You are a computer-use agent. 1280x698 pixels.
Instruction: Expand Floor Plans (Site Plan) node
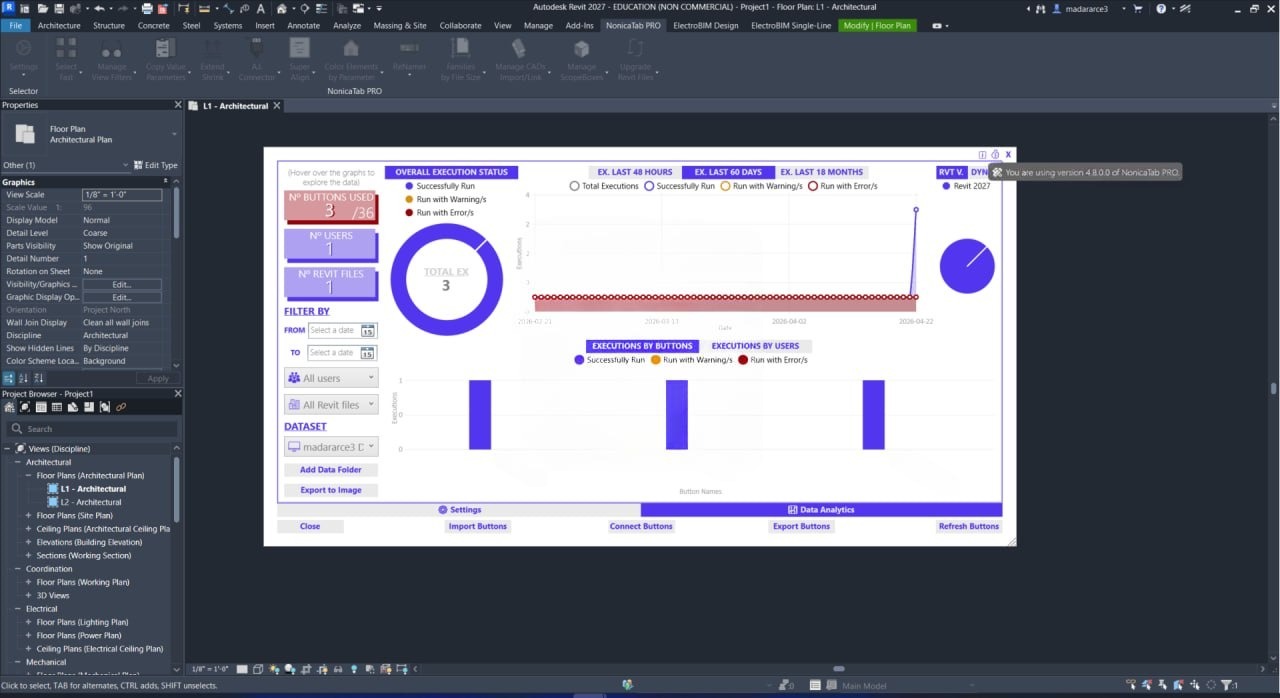(x=28, y=515)
